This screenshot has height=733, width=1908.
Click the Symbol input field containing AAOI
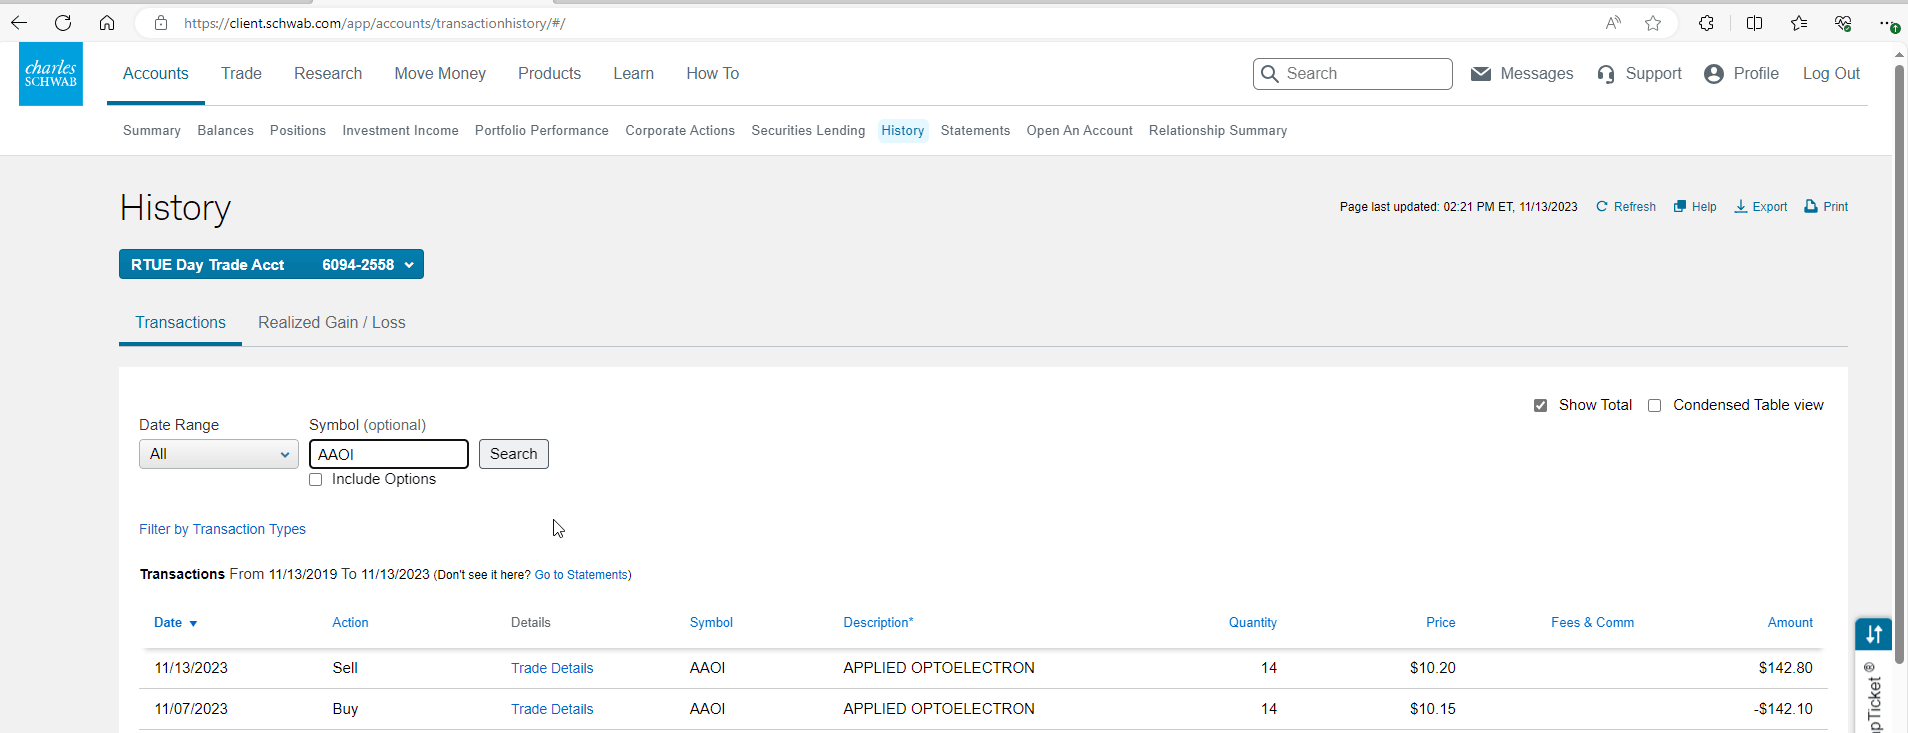[x=388, y=454]
